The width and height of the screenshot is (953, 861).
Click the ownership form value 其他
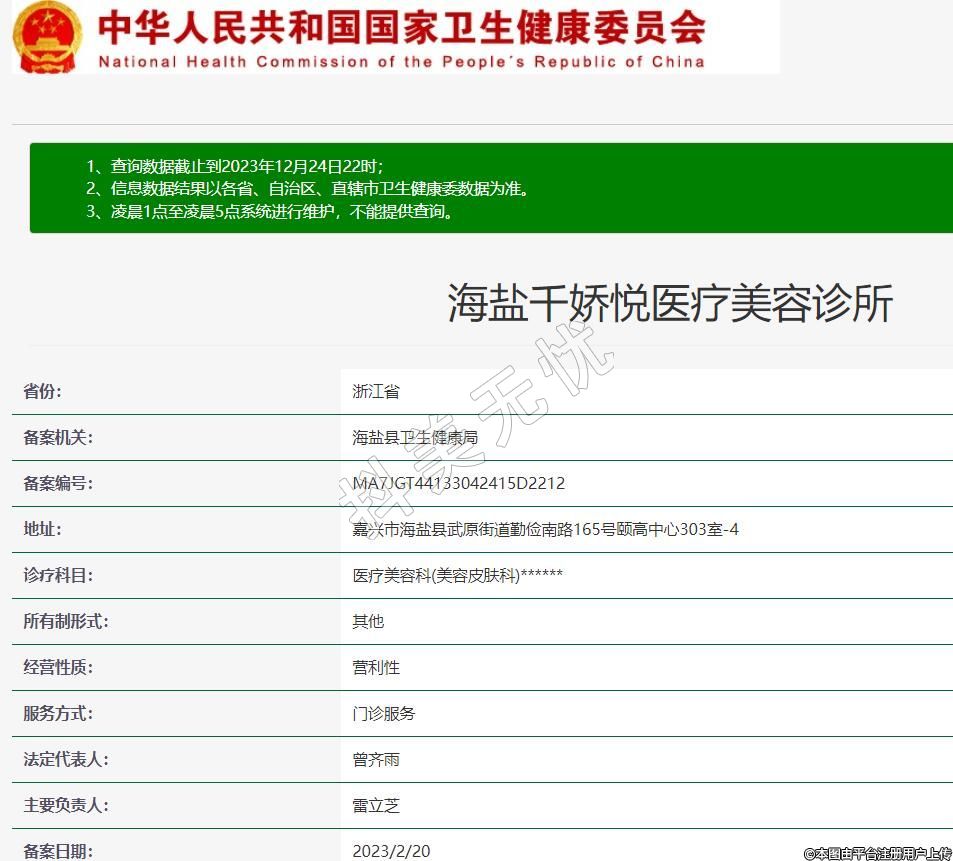click(x=368, y=622)
